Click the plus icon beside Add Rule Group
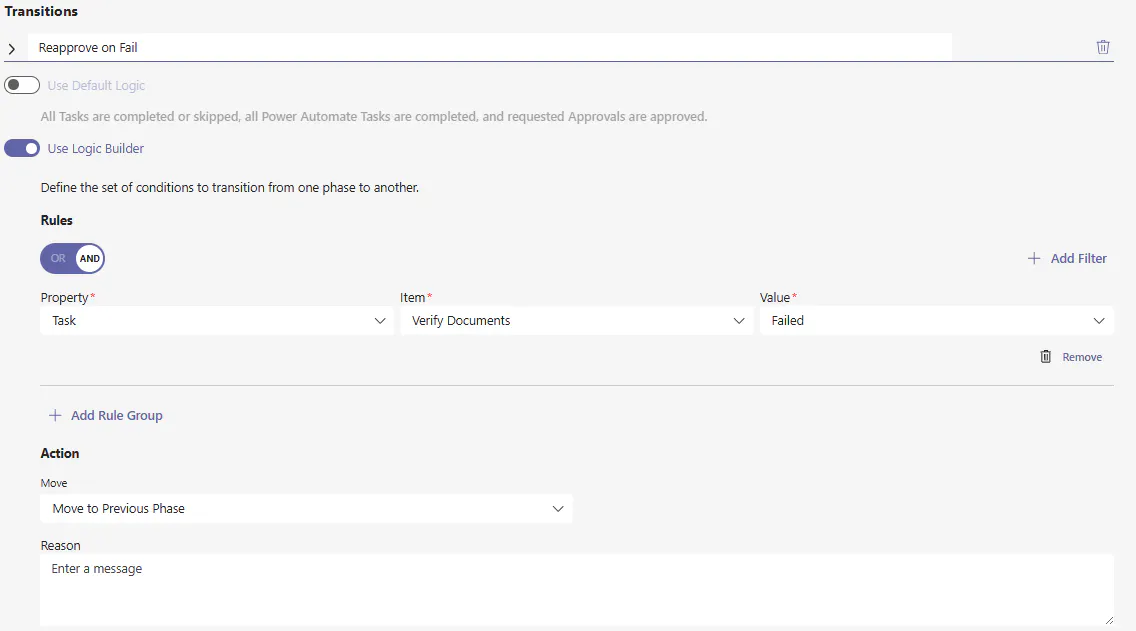 coord(55,416)
